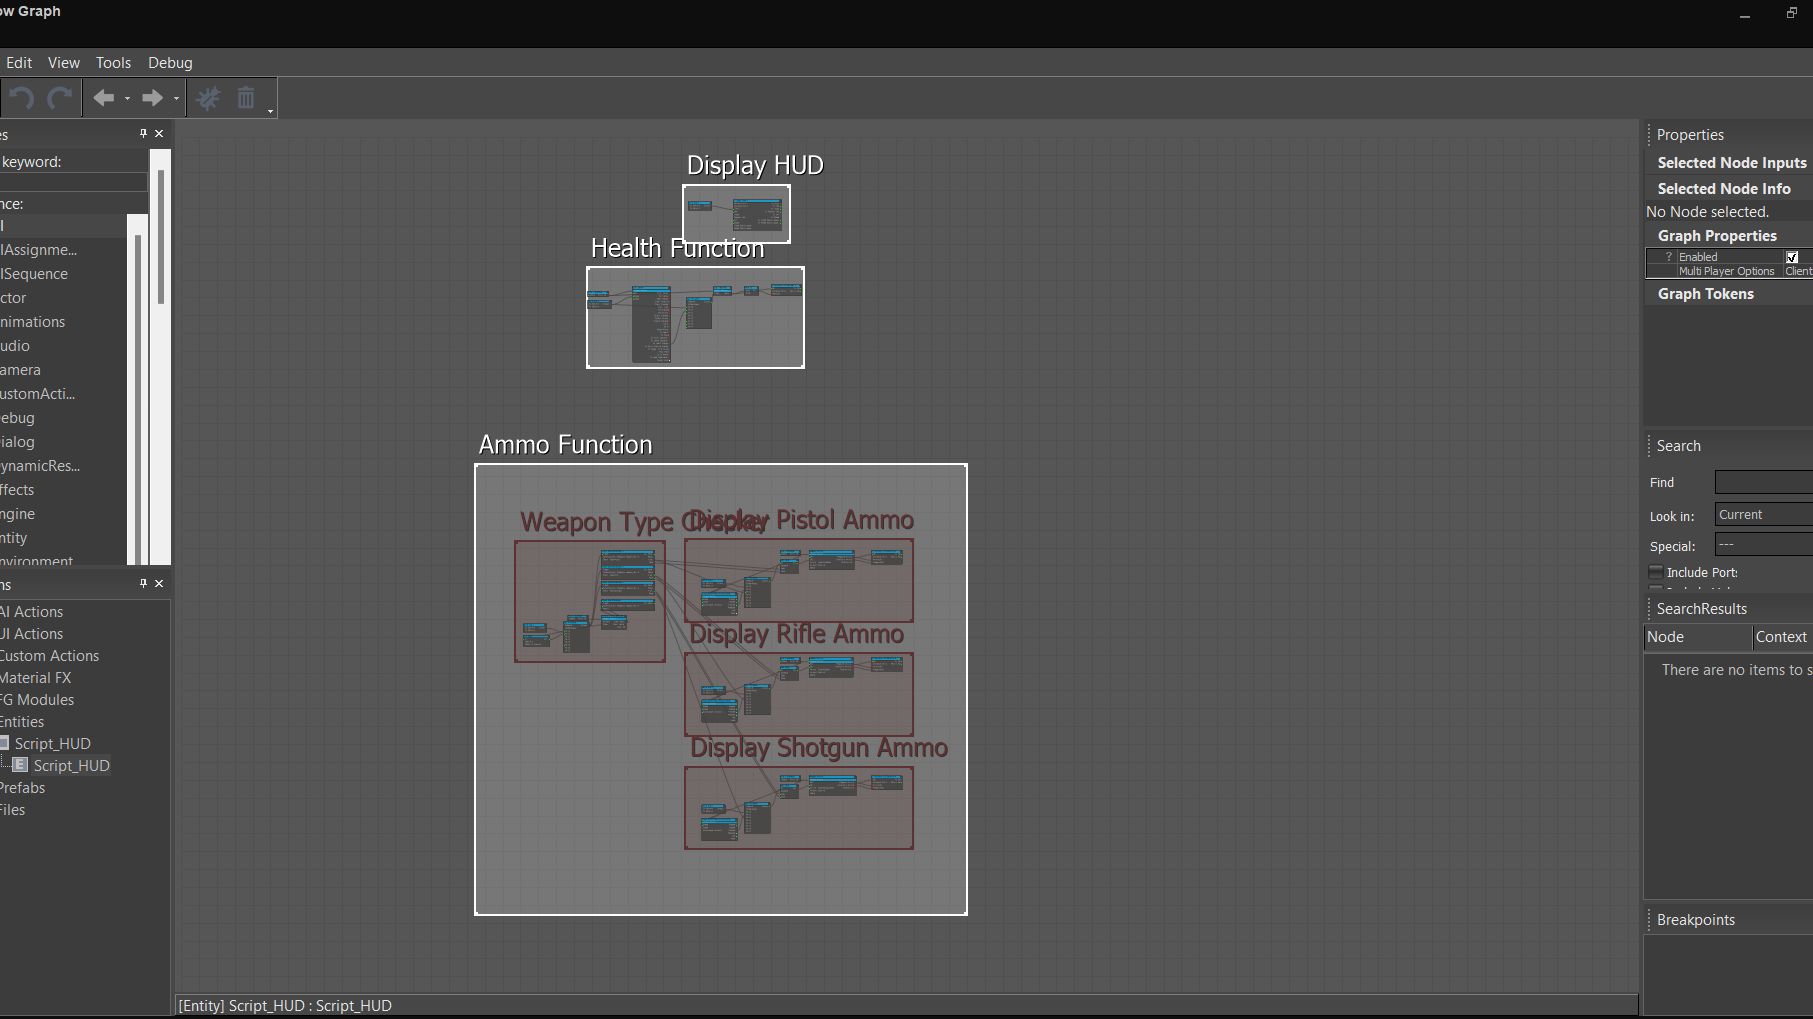Enable the Include Port search option
The width and height of the screenshot is (1813, 1019).
1656,572
